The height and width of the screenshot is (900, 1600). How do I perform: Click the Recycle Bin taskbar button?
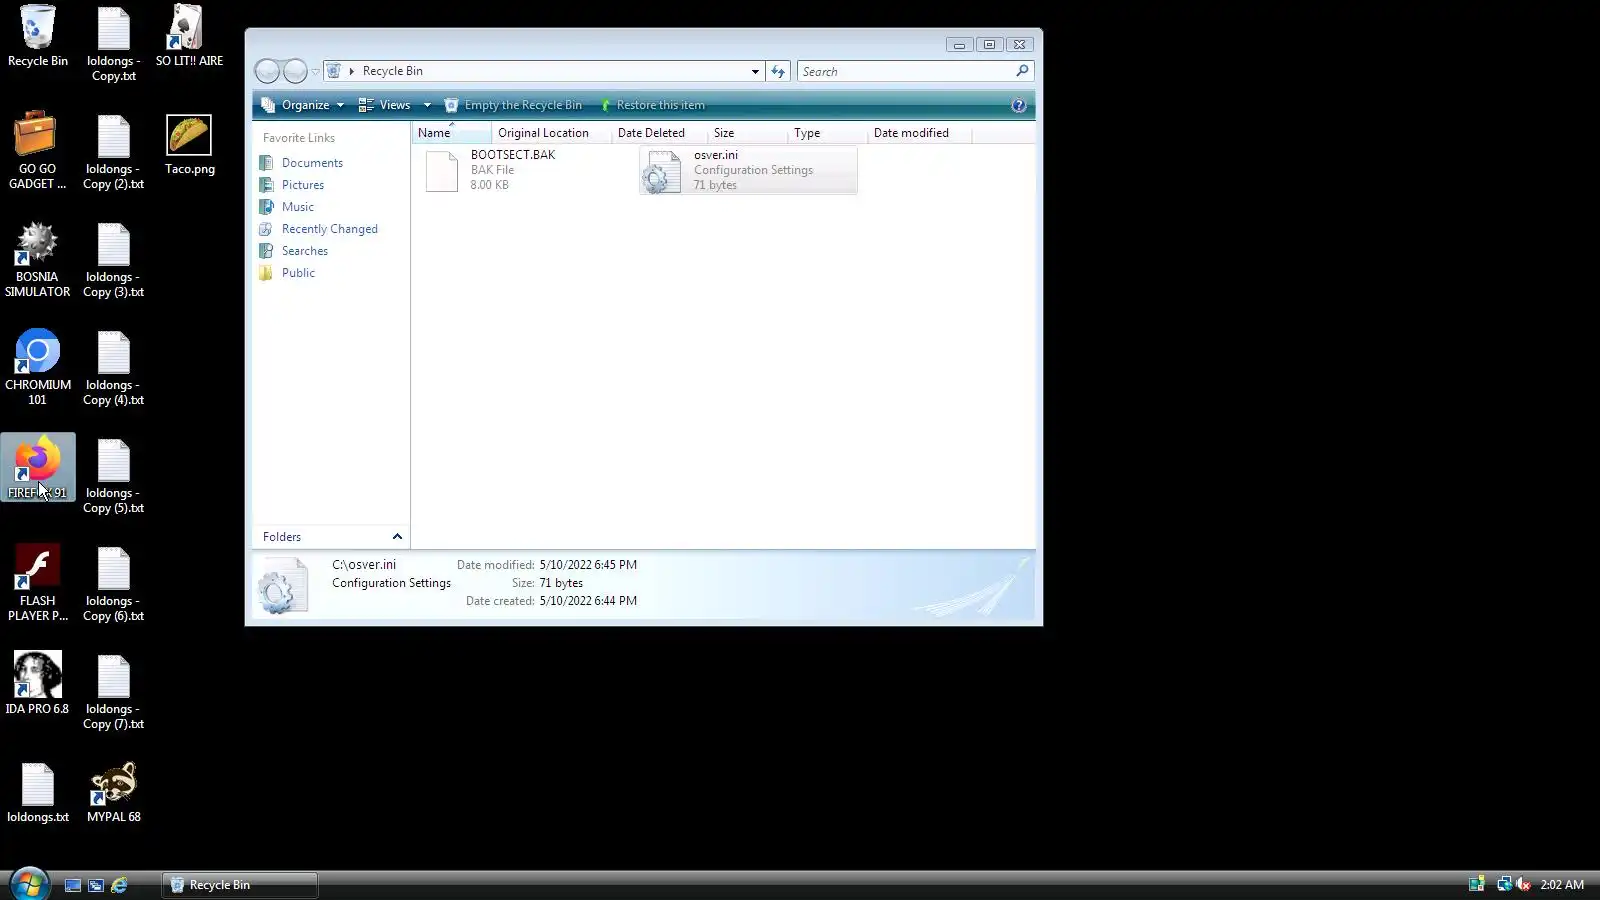point(240,885)
